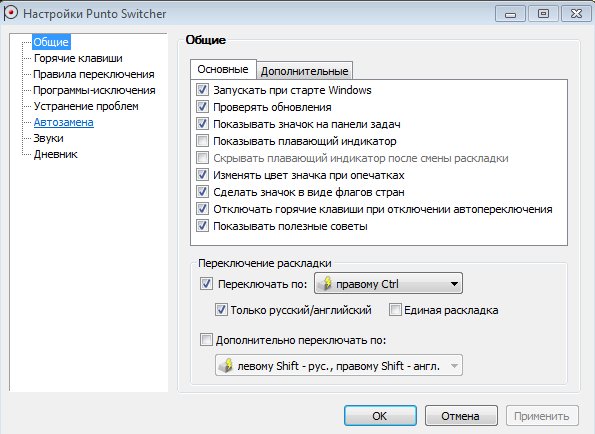Go to Устранение проблем section
This screenshot has width=595, height=434.
pos(86,106)
